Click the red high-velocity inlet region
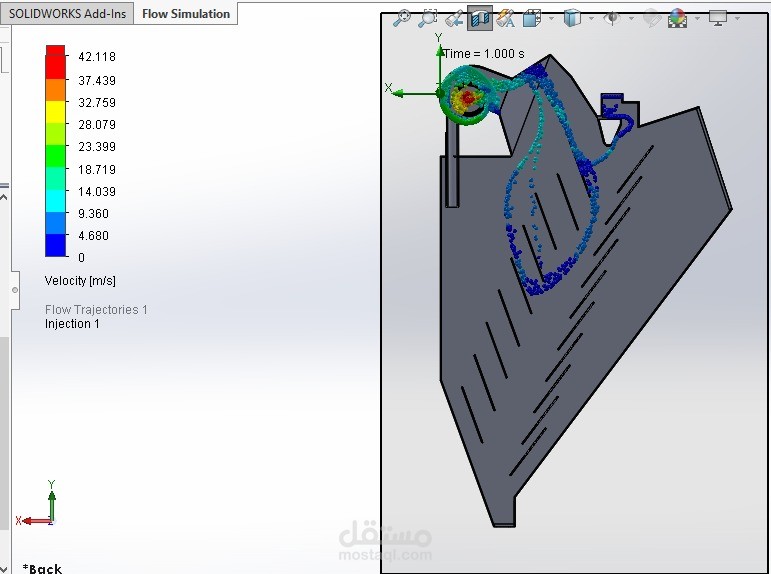Image resolution: width=771 pixels, height=574 pixels. 468,98
